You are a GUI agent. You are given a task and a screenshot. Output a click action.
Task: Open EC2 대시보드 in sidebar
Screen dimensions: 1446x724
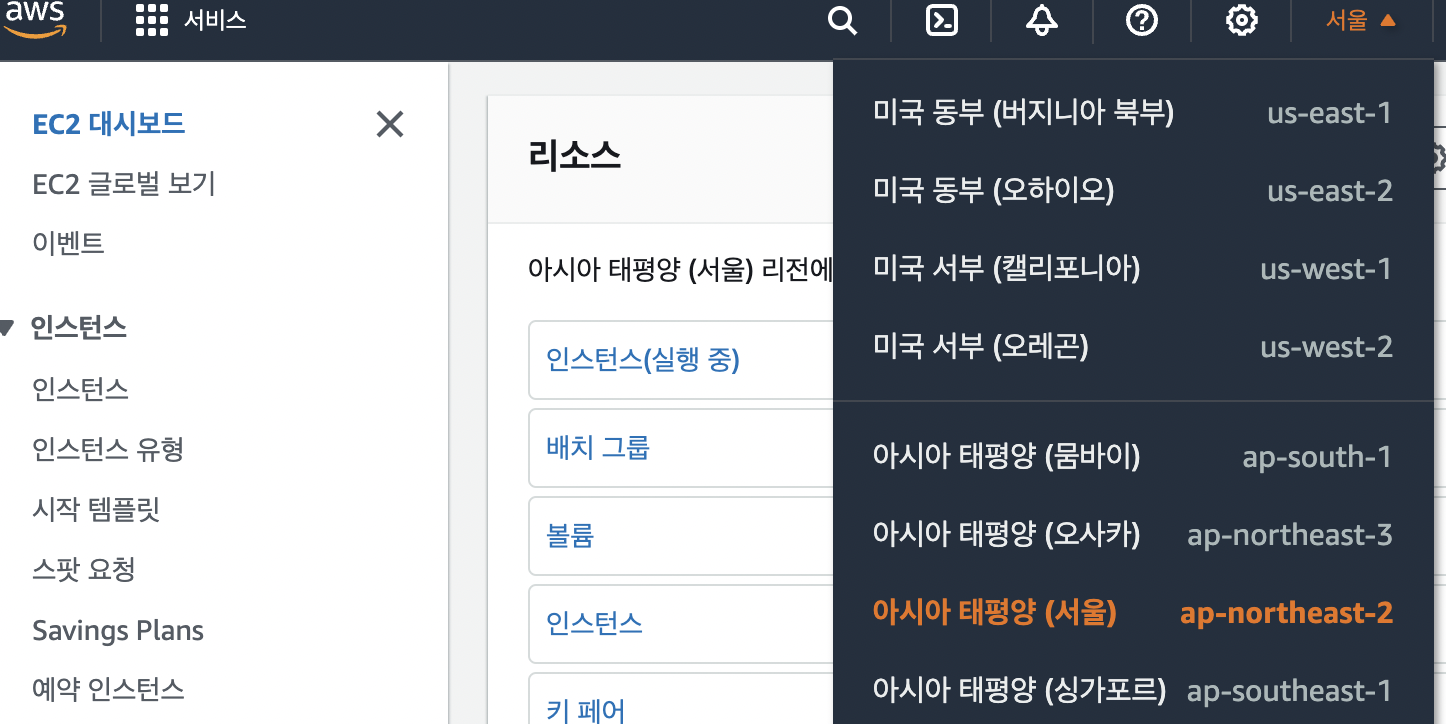pos(108,124)
